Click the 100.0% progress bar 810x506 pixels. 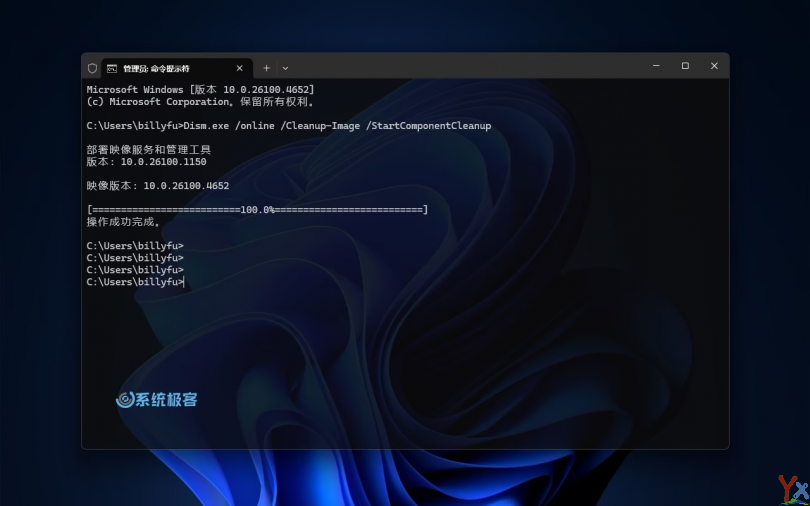tap(257, 210)
